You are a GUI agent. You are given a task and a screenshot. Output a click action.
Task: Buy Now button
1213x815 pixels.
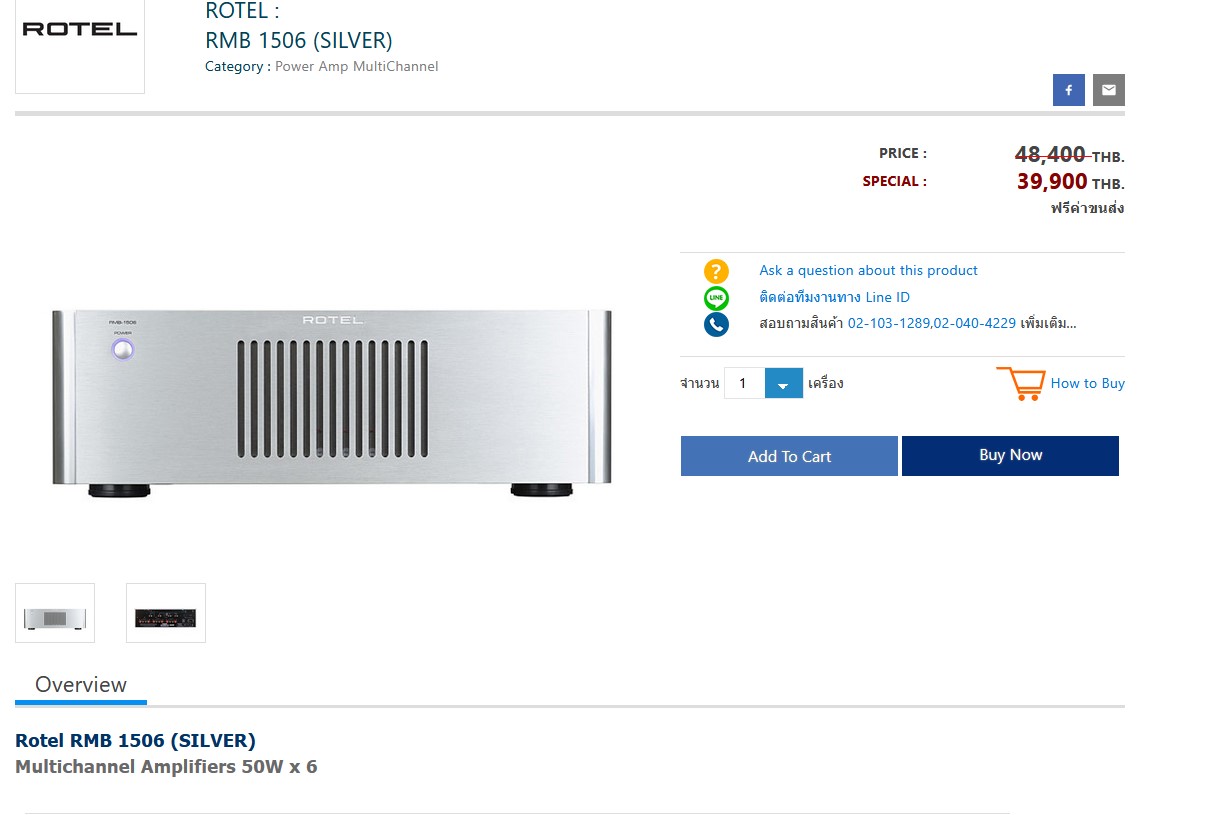coord(1010,456)
